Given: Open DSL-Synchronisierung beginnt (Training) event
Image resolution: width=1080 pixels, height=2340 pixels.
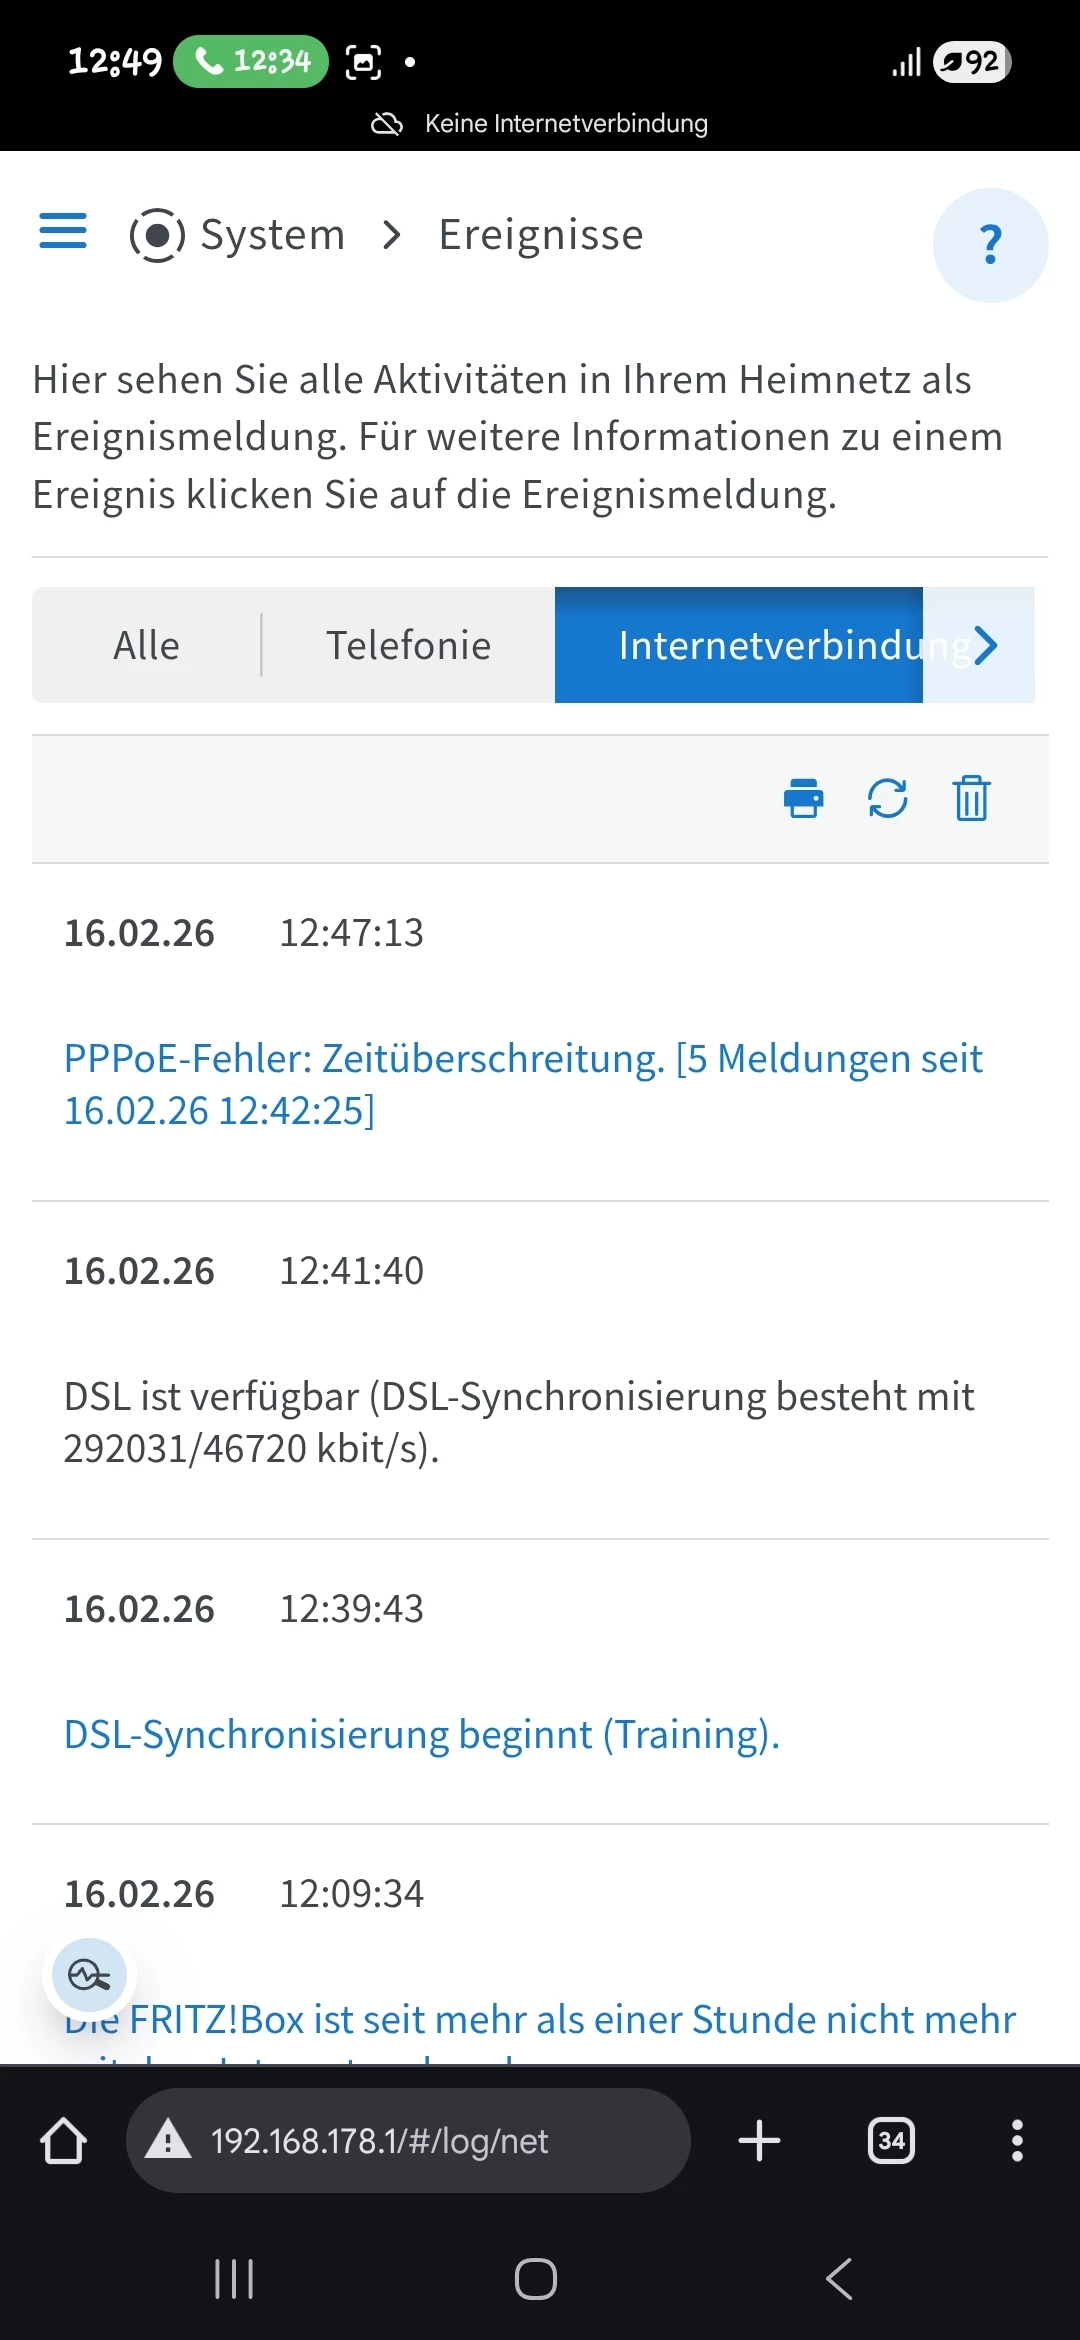Looking at the screenshot, I should coord(421,1734).
